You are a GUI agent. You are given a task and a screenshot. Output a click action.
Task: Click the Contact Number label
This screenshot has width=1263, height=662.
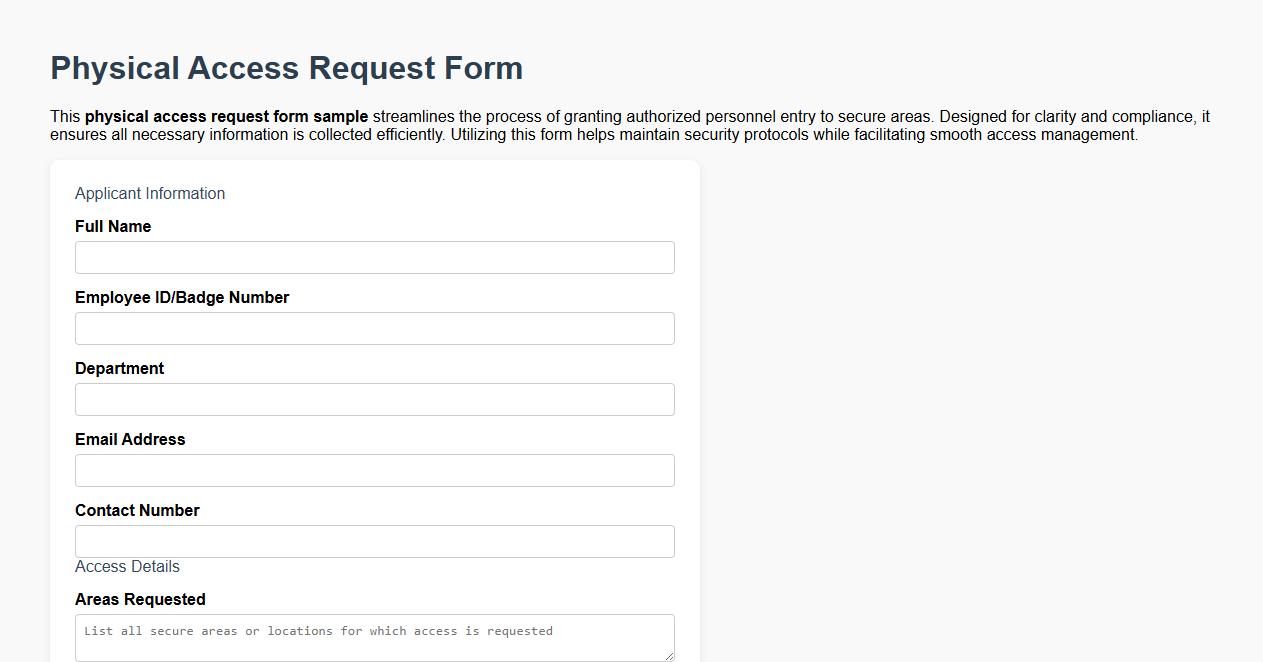pos(137,510)
